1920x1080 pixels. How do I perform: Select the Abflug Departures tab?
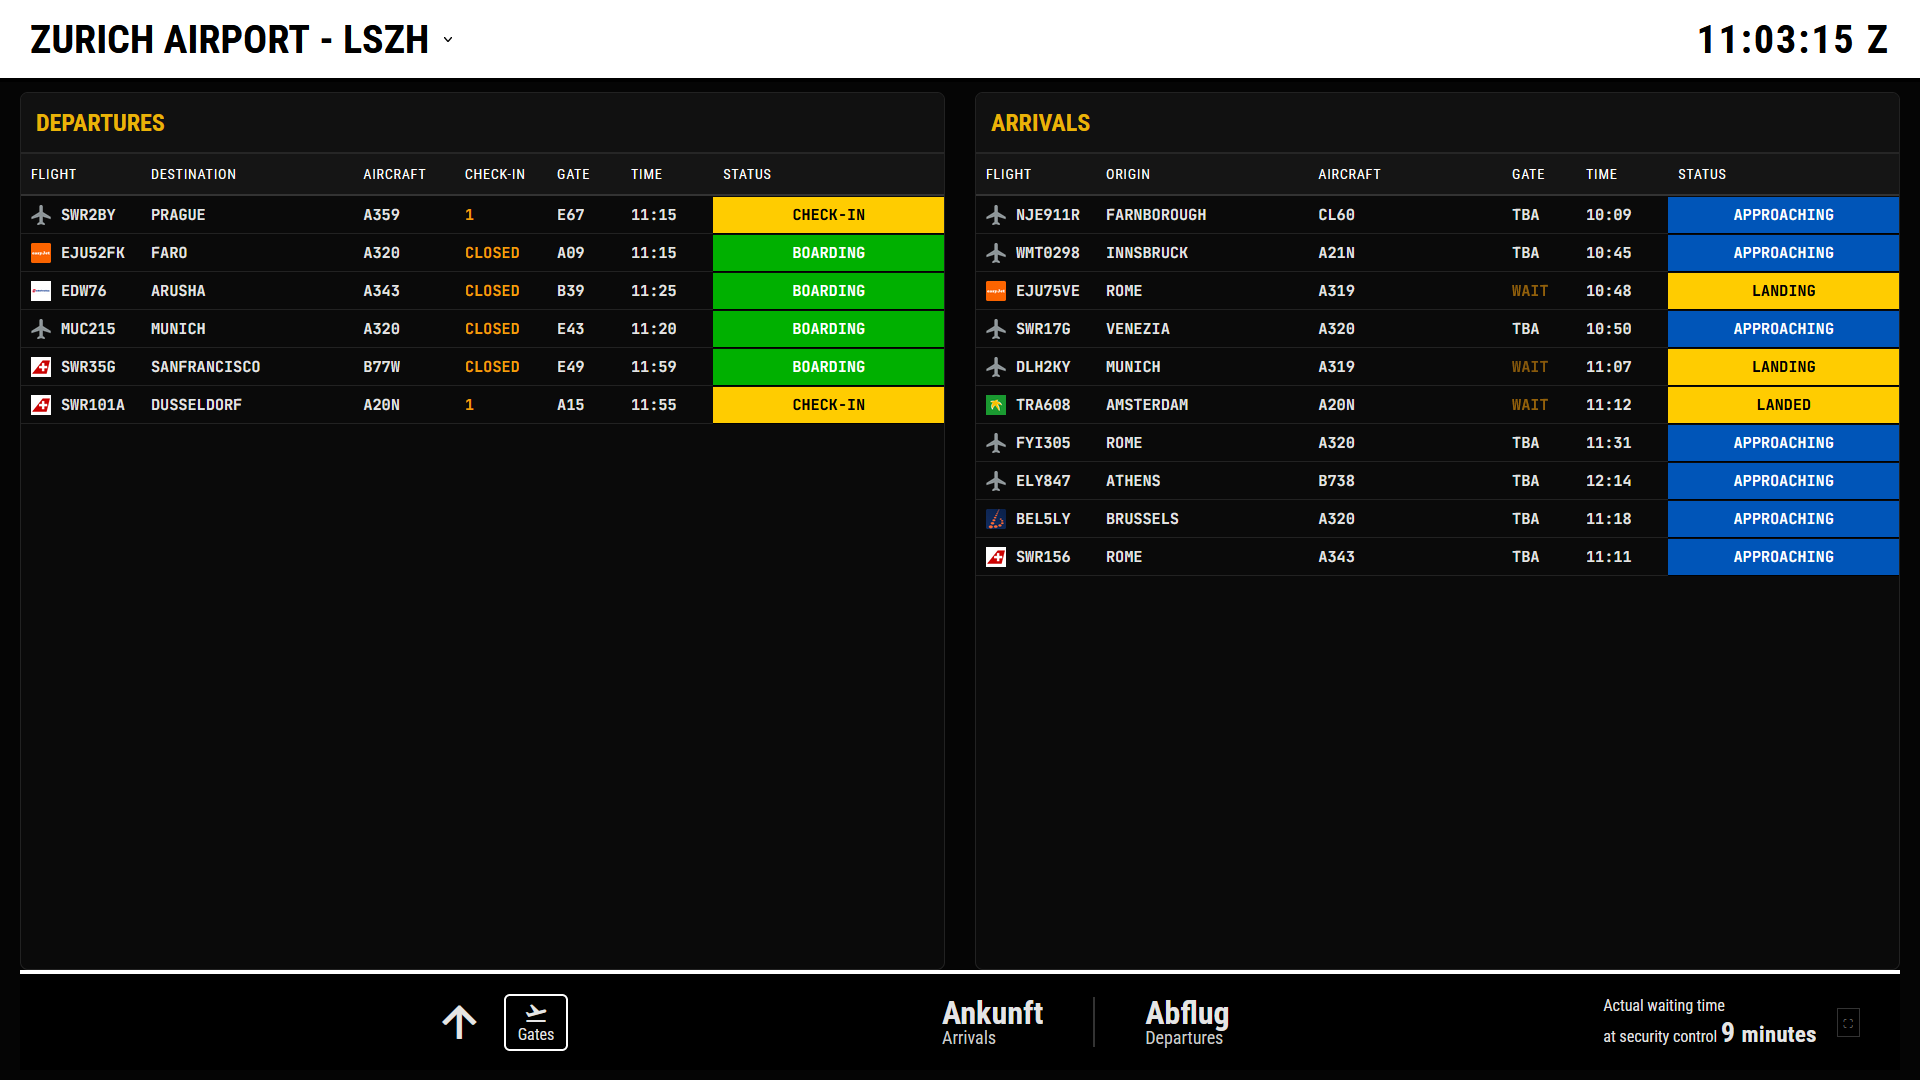click(x=1186, y=1022)
